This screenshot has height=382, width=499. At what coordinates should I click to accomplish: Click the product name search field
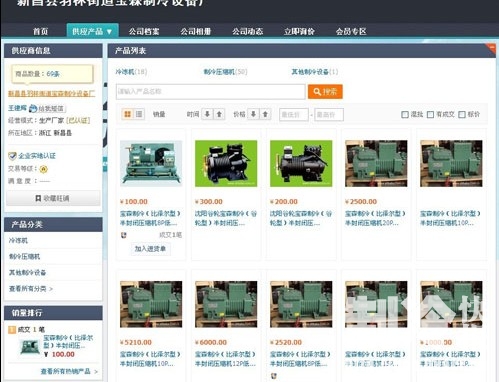211,92
